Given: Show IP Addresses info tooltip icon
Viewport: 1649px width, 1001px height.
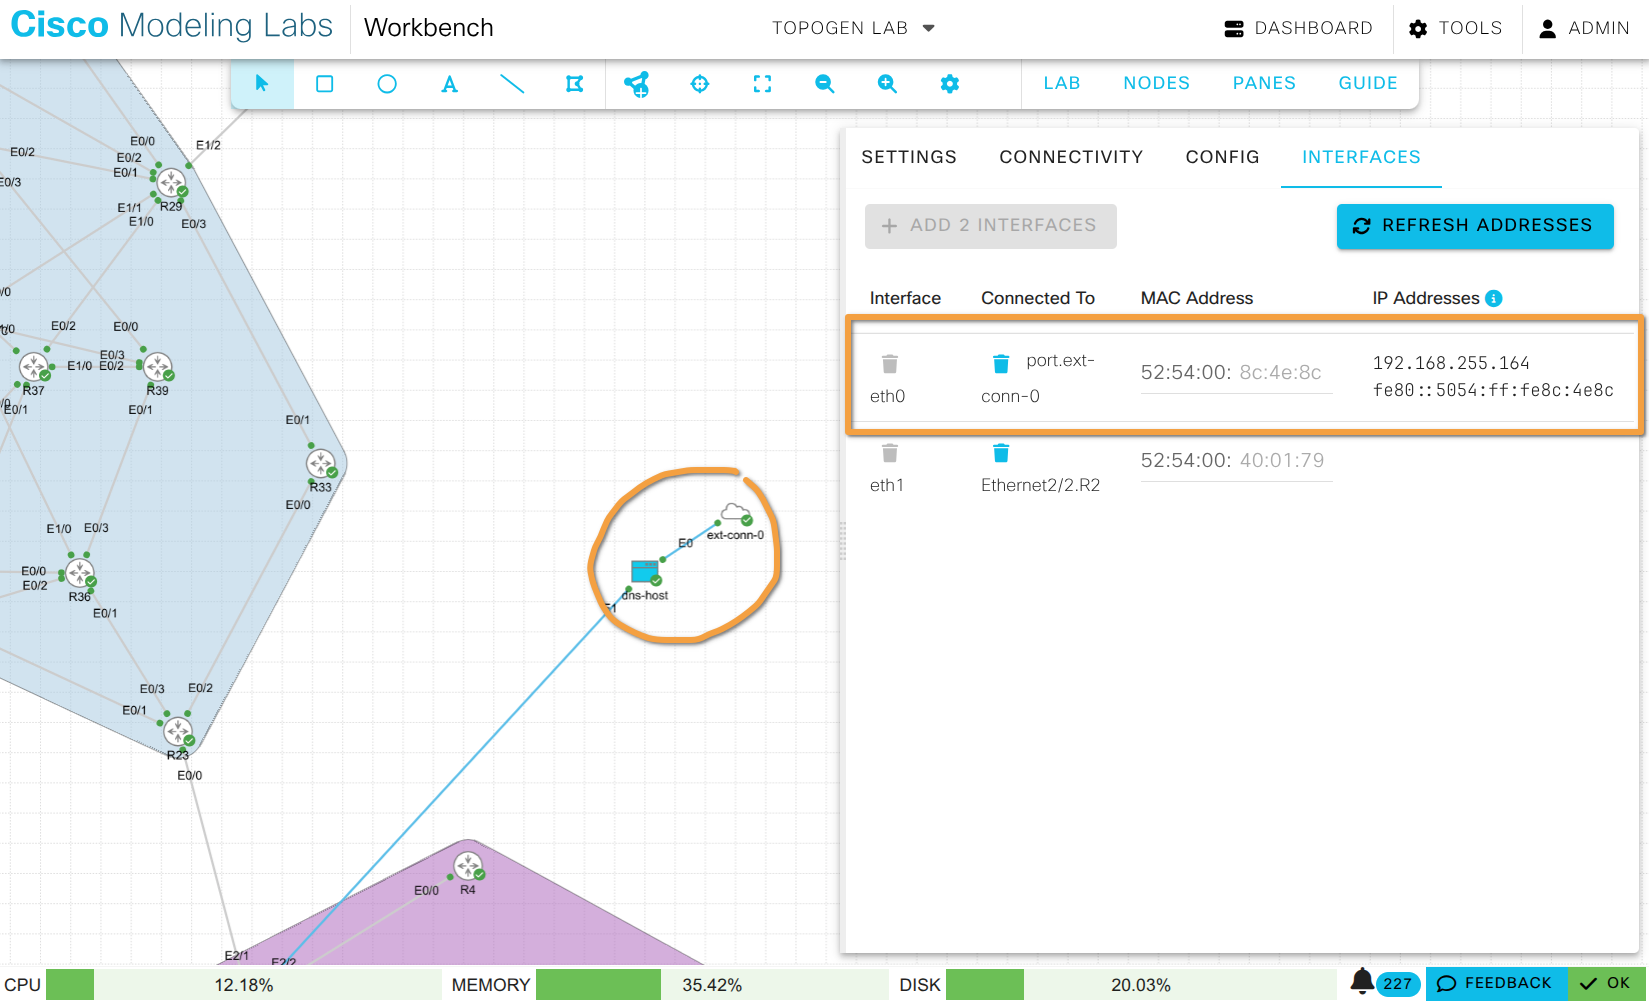Looking at the screenshot, I should 1494,298.
